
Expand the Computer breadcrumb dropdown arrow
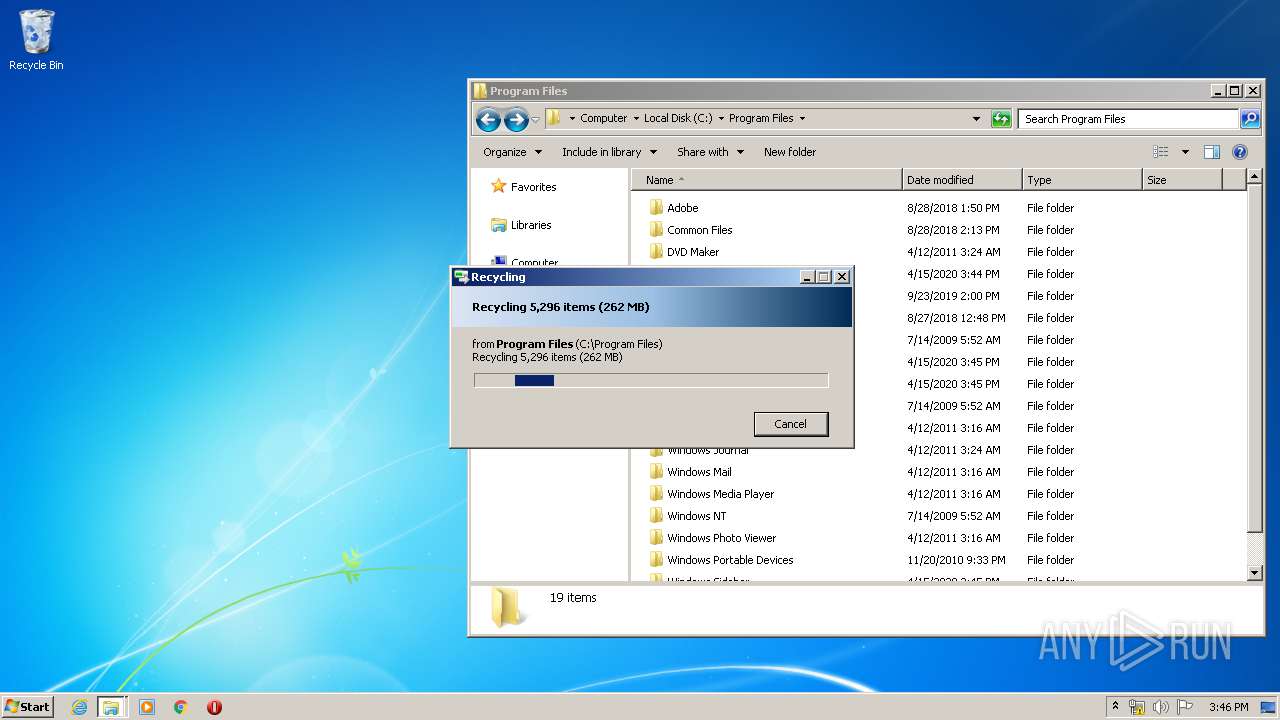click(636, 118)
